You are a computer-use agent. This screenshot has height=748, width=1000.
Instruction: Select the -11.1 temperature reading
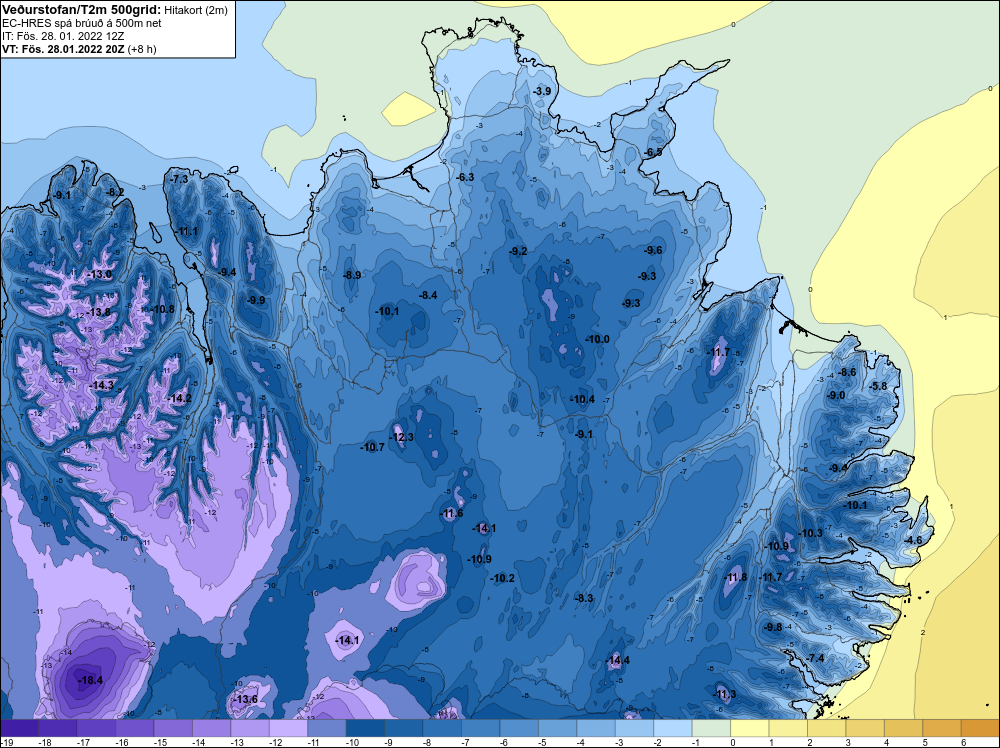tap(188, 231)
